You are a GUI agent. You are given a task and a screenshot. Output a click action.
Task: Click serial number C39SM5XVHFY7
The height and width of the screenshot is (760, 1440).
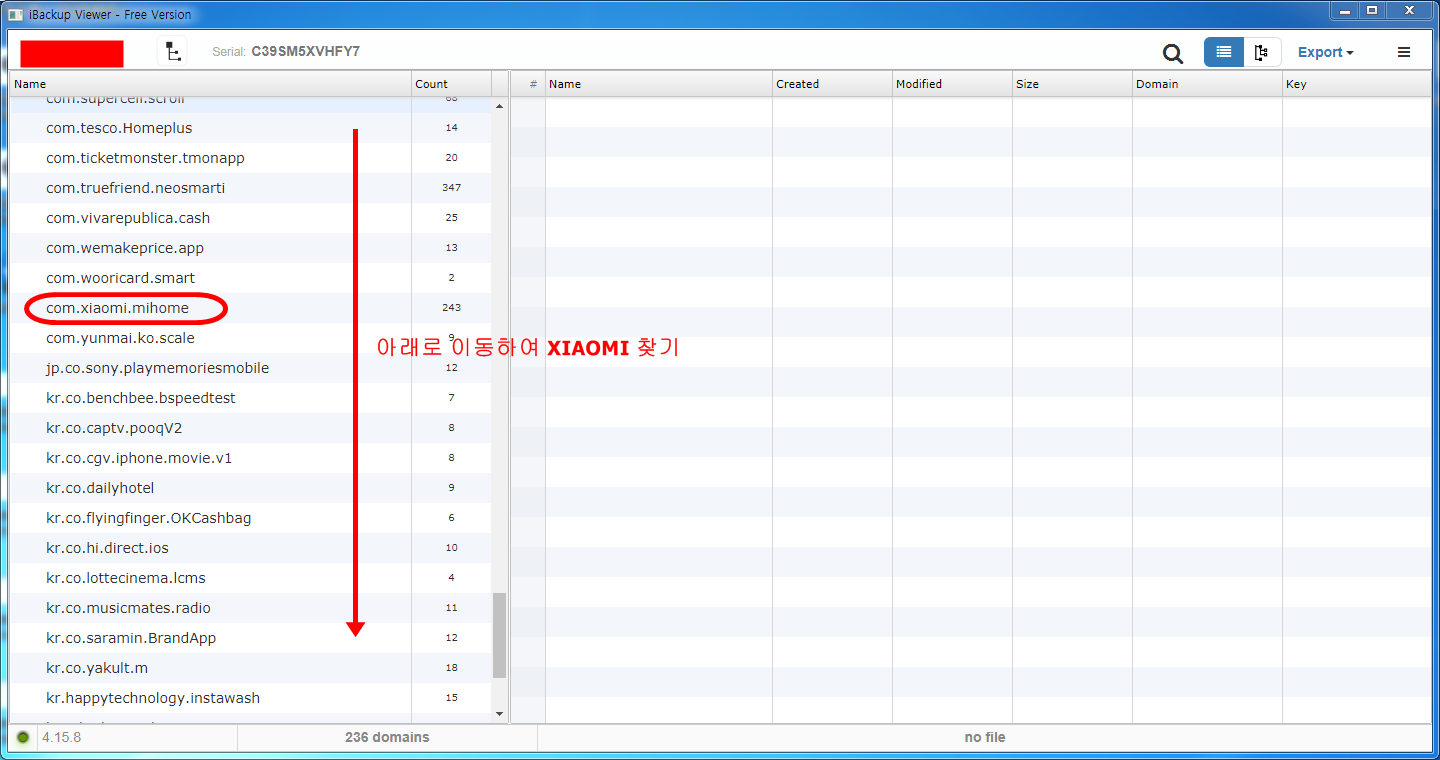305,51
